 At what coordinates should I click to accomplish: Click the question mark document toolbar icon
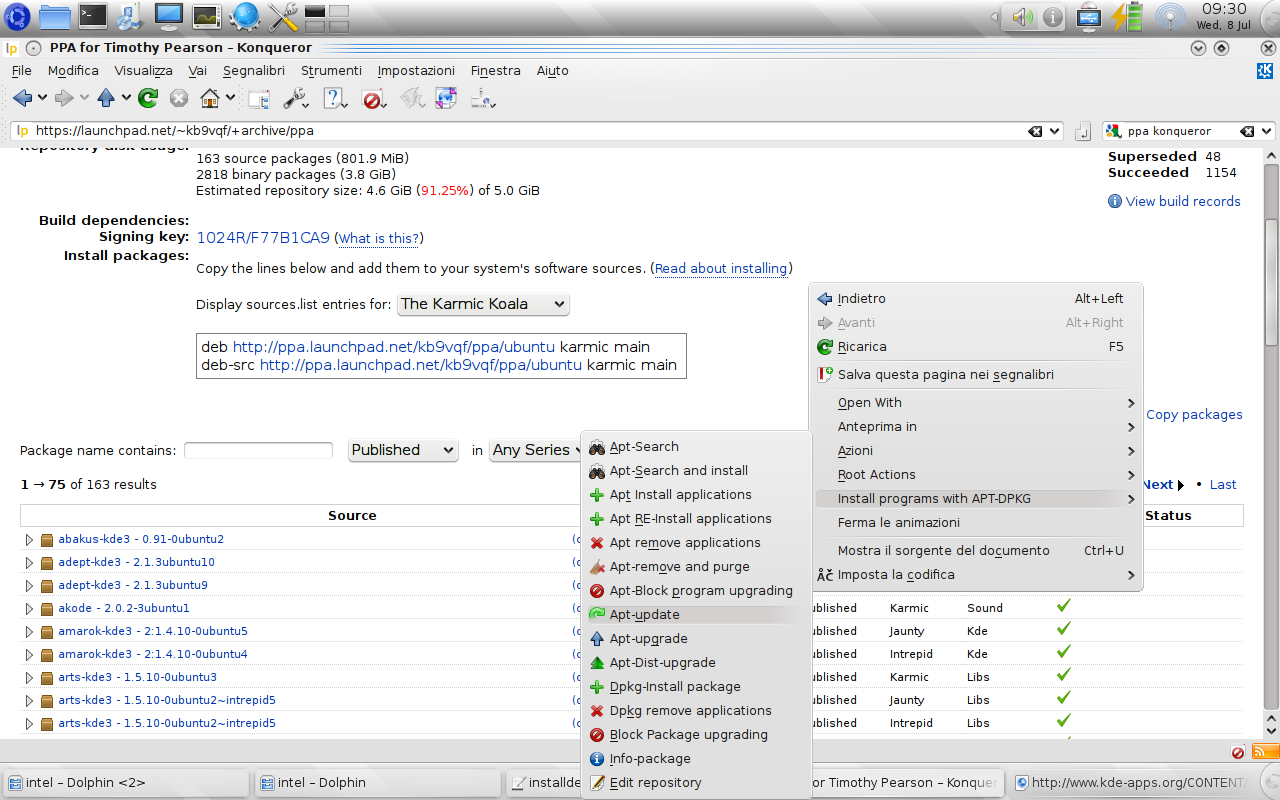click(x=334, y=98)
